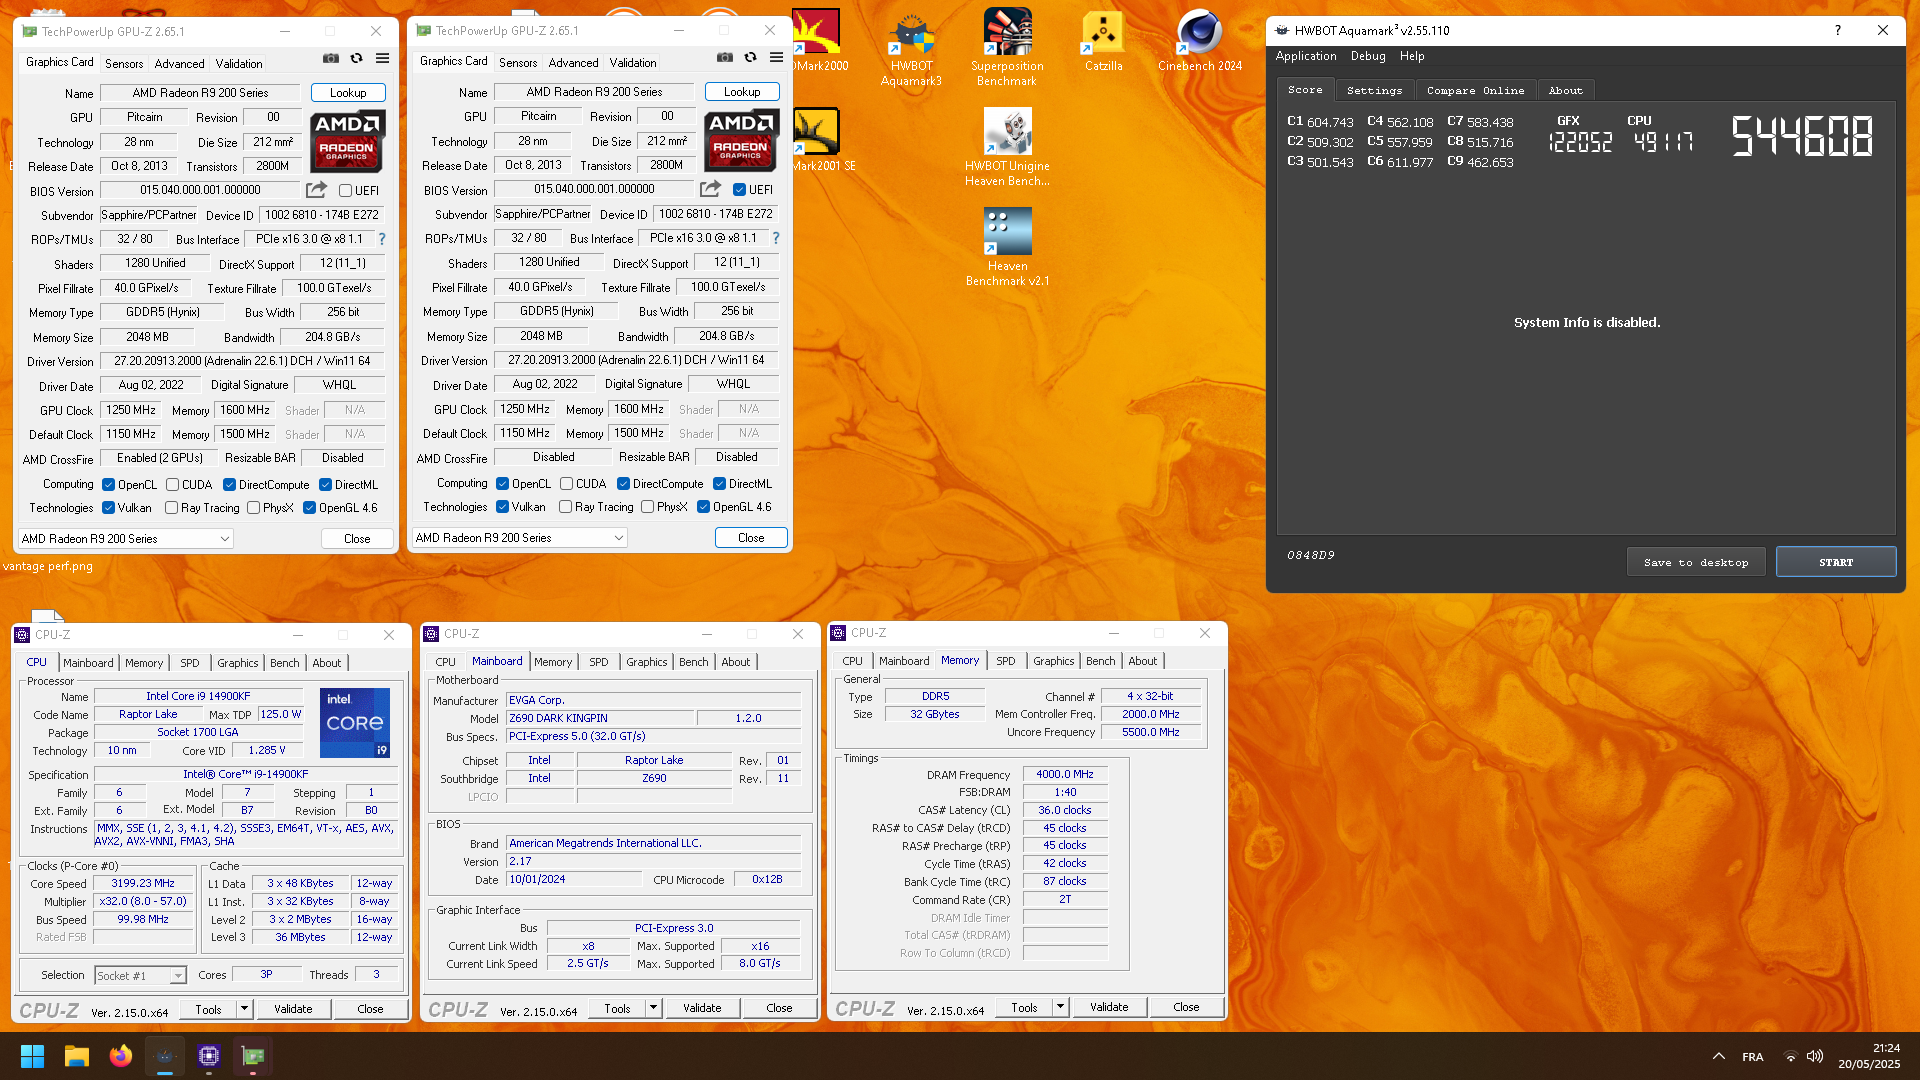Click screenshot camera icon in left GPU-Z

pyautogui.click(x=331, y=59)
